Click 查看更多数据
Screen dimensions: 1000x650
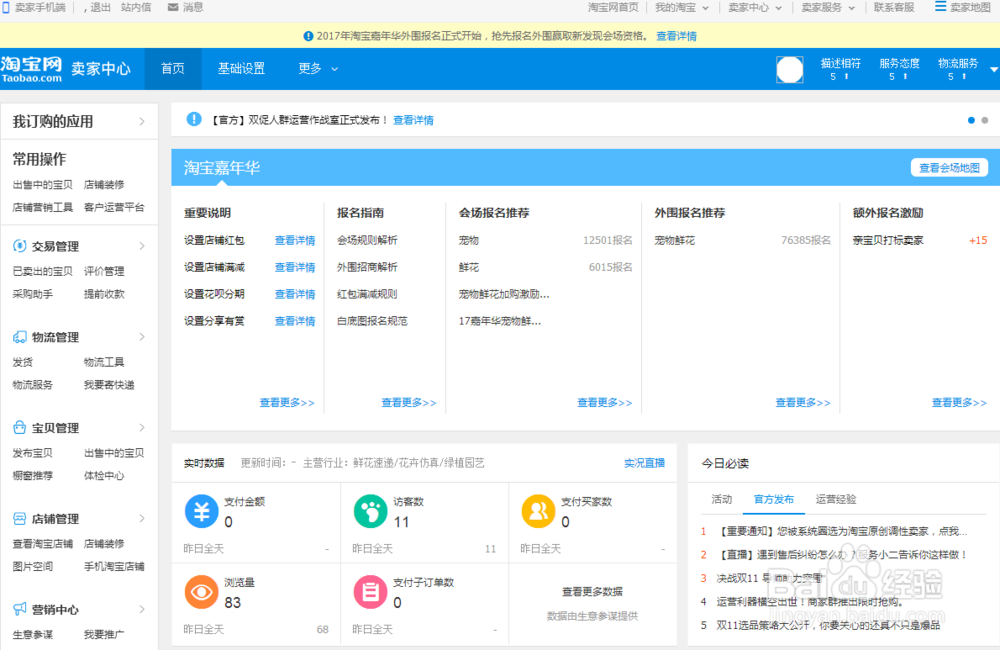592,592
